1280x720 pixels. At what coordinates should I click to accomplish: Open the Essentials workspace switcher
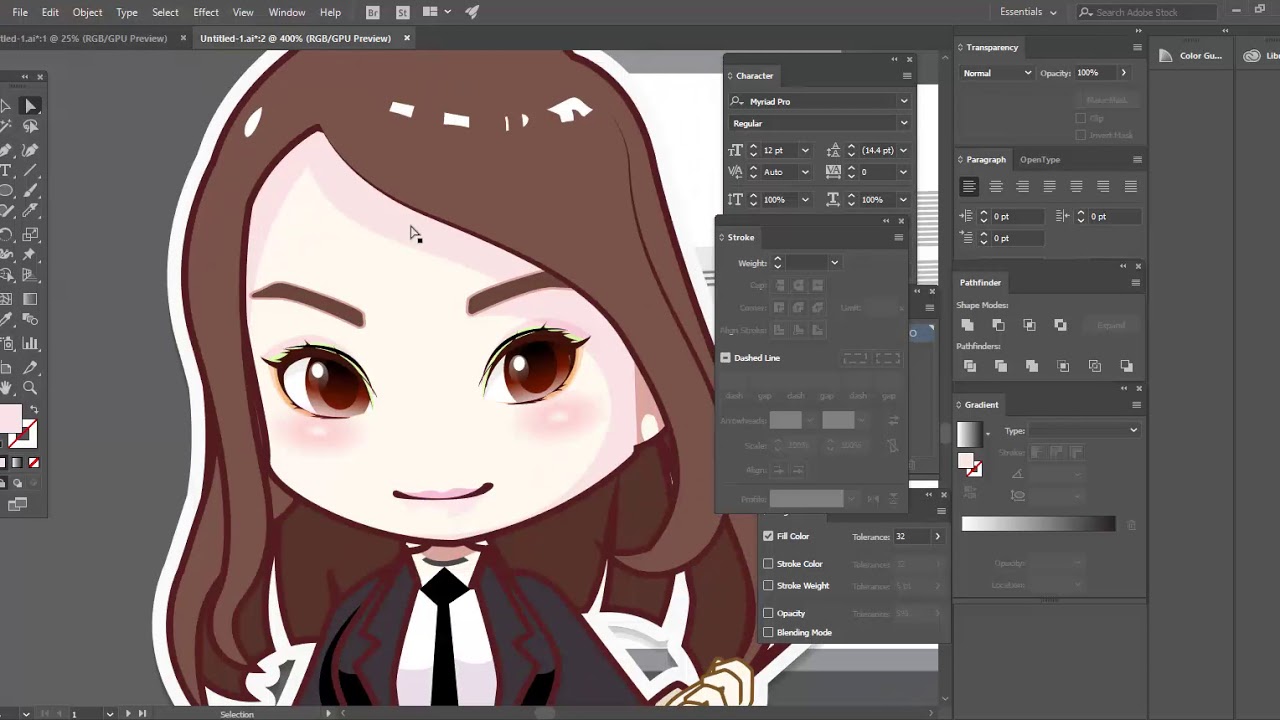pyautogui.click(x=1028, y=12)
